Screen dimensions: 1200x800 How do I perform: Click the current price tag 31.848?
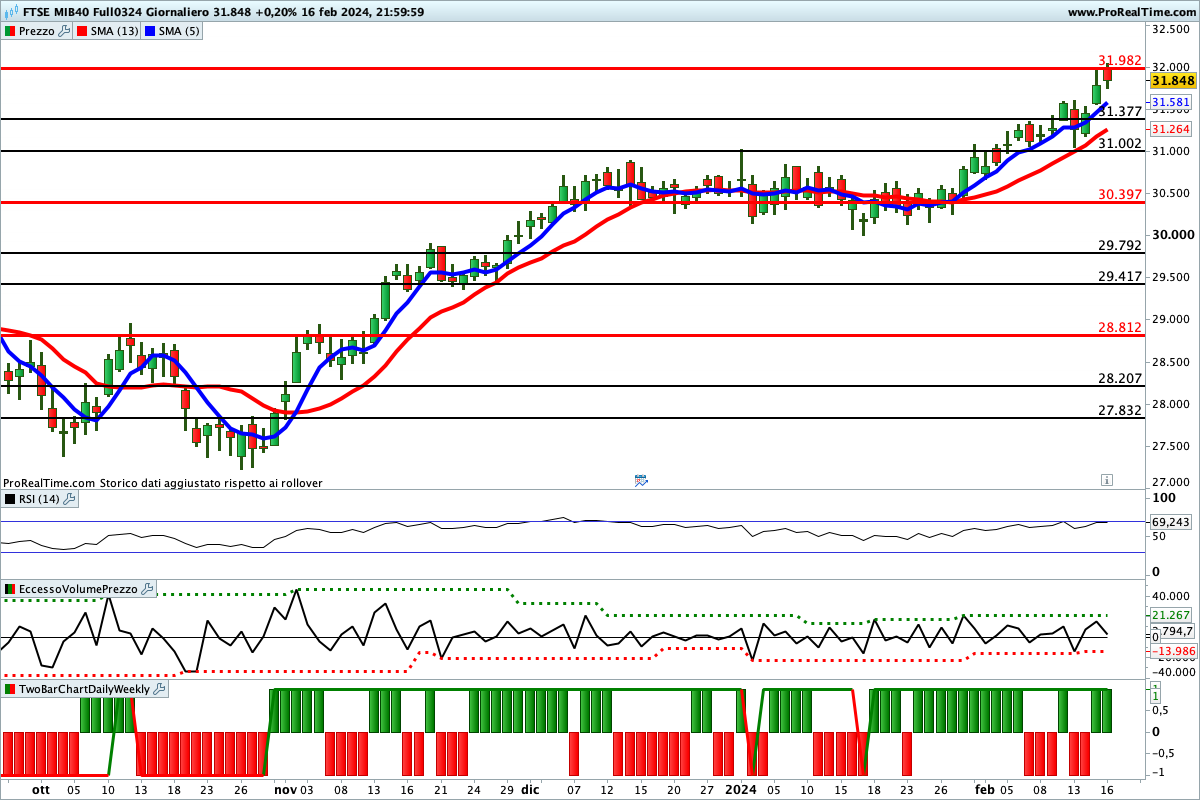[x=1173, y=81]
